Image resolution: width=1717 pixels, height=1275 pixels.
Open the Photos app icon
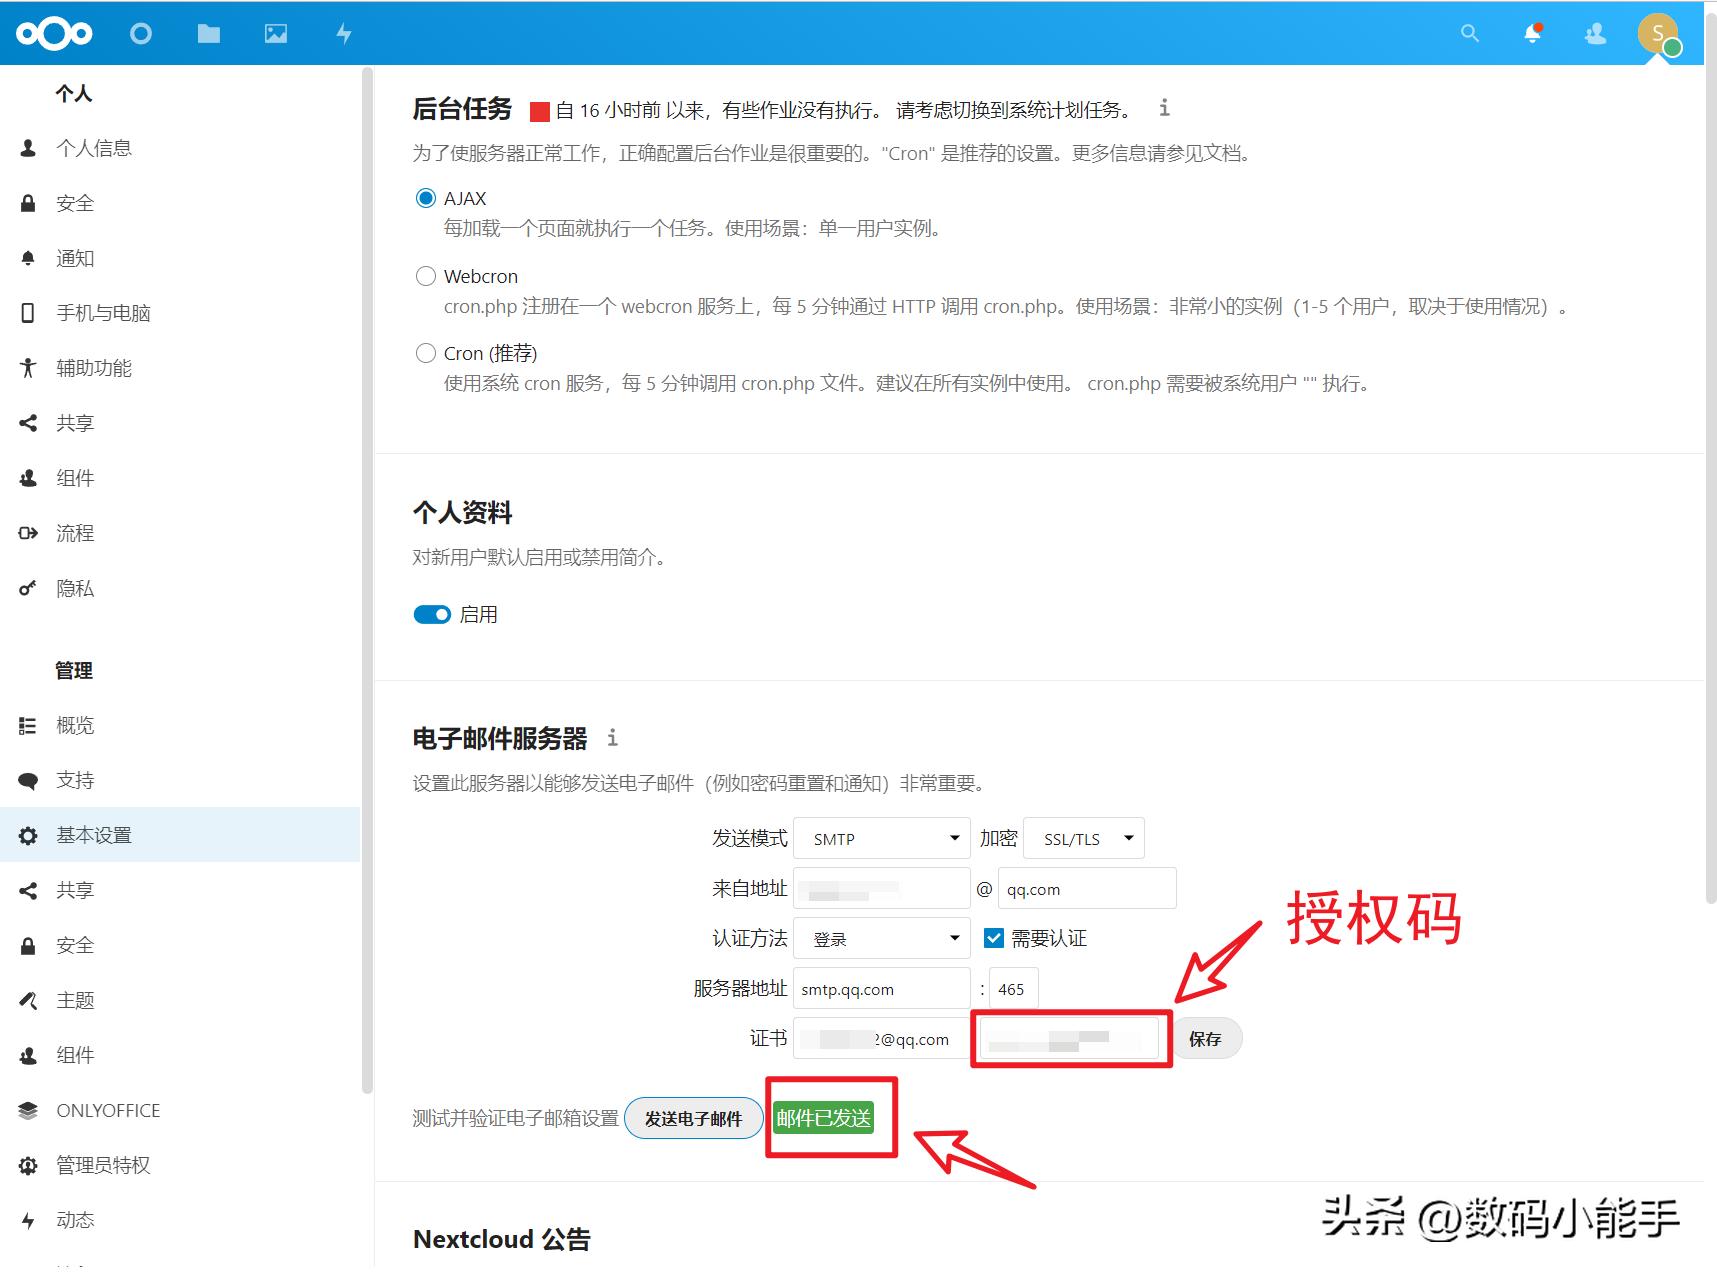[275, 33]
